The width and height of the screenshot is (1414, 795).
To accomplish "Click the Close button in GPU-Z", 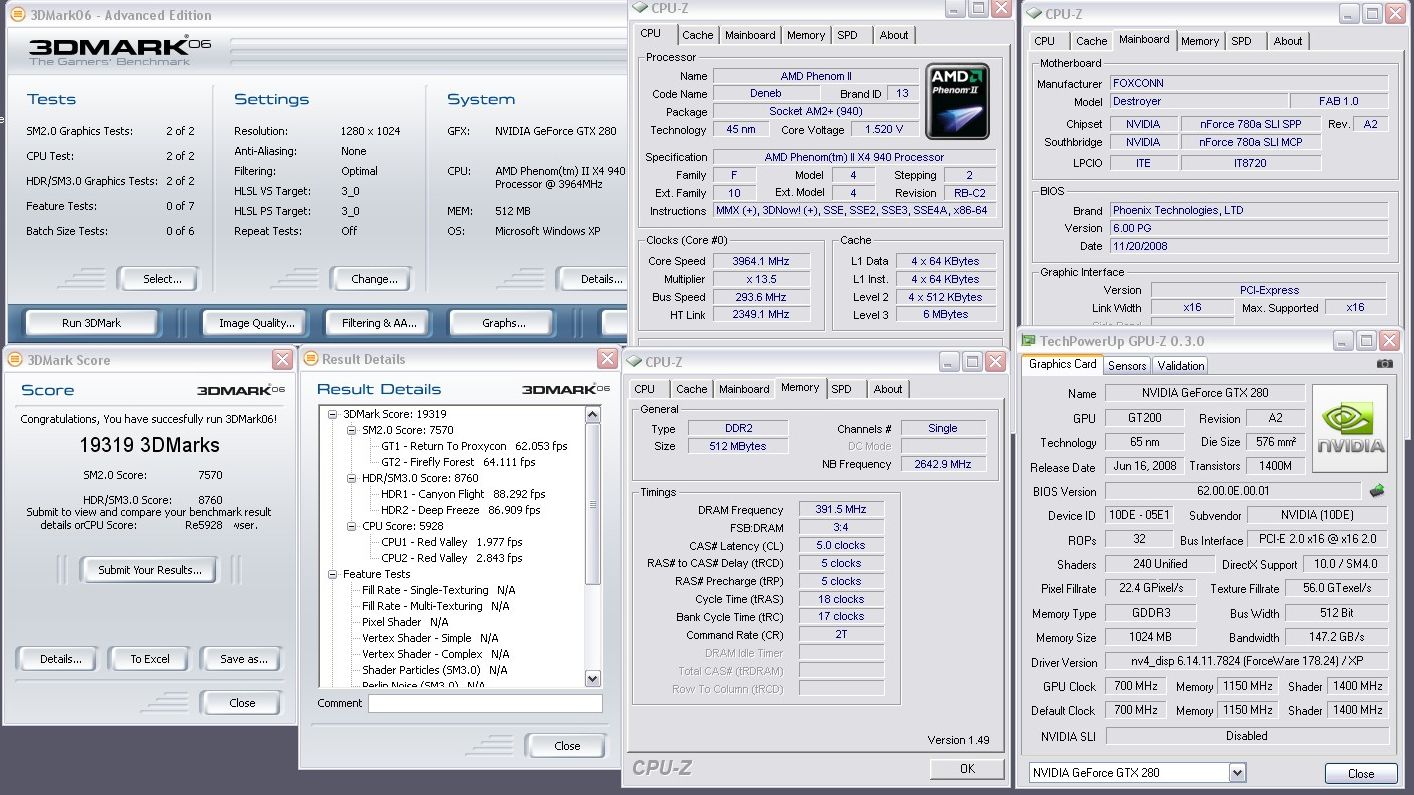I will pos(1360,773).
